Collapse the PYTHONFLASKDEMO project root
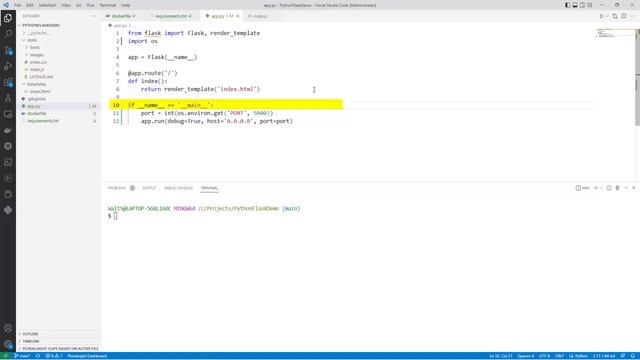The width and height of the screenshot is (640, 360). click(40, 25)
